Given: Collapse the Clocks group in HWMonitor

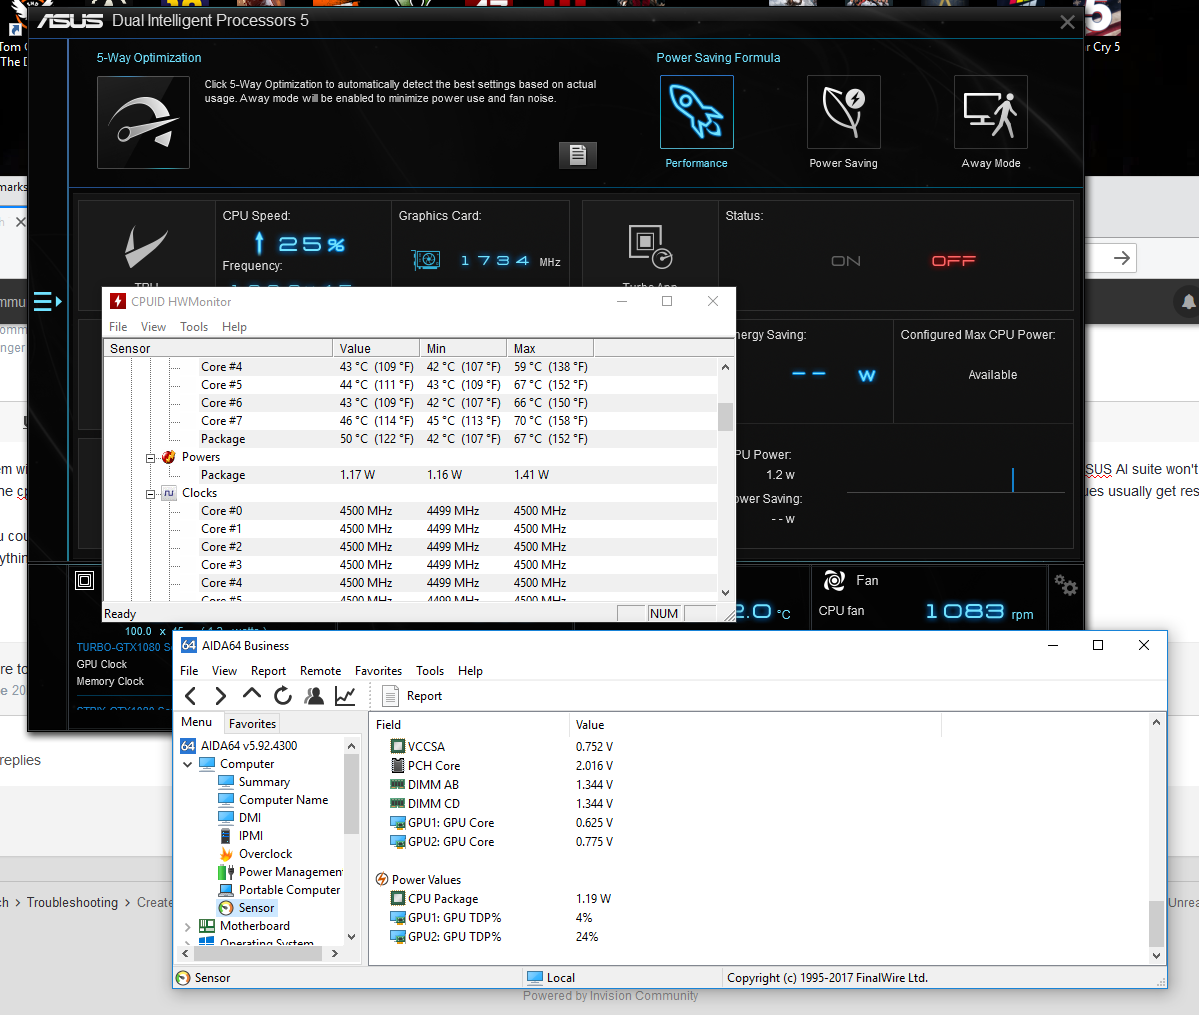Looking at the screenshot, I should (x=151, y=493).
